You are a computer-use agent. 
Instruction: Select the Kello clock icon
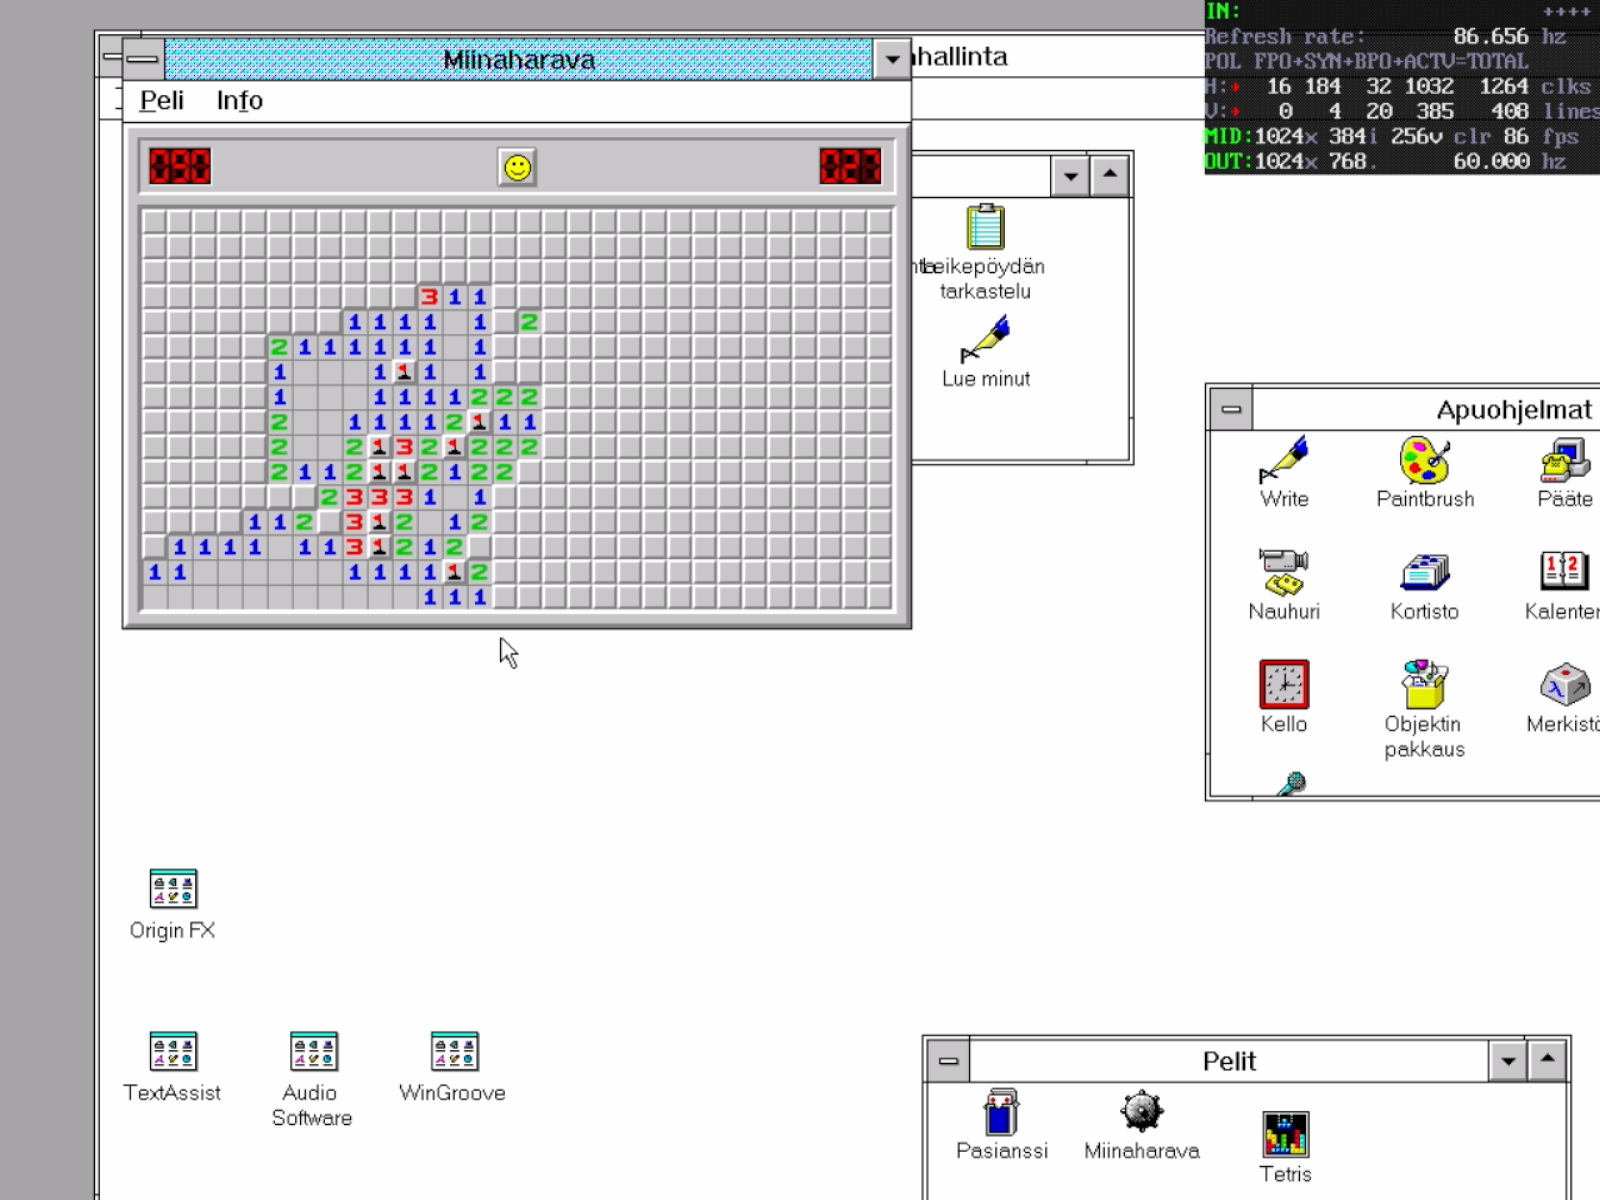1284,685
